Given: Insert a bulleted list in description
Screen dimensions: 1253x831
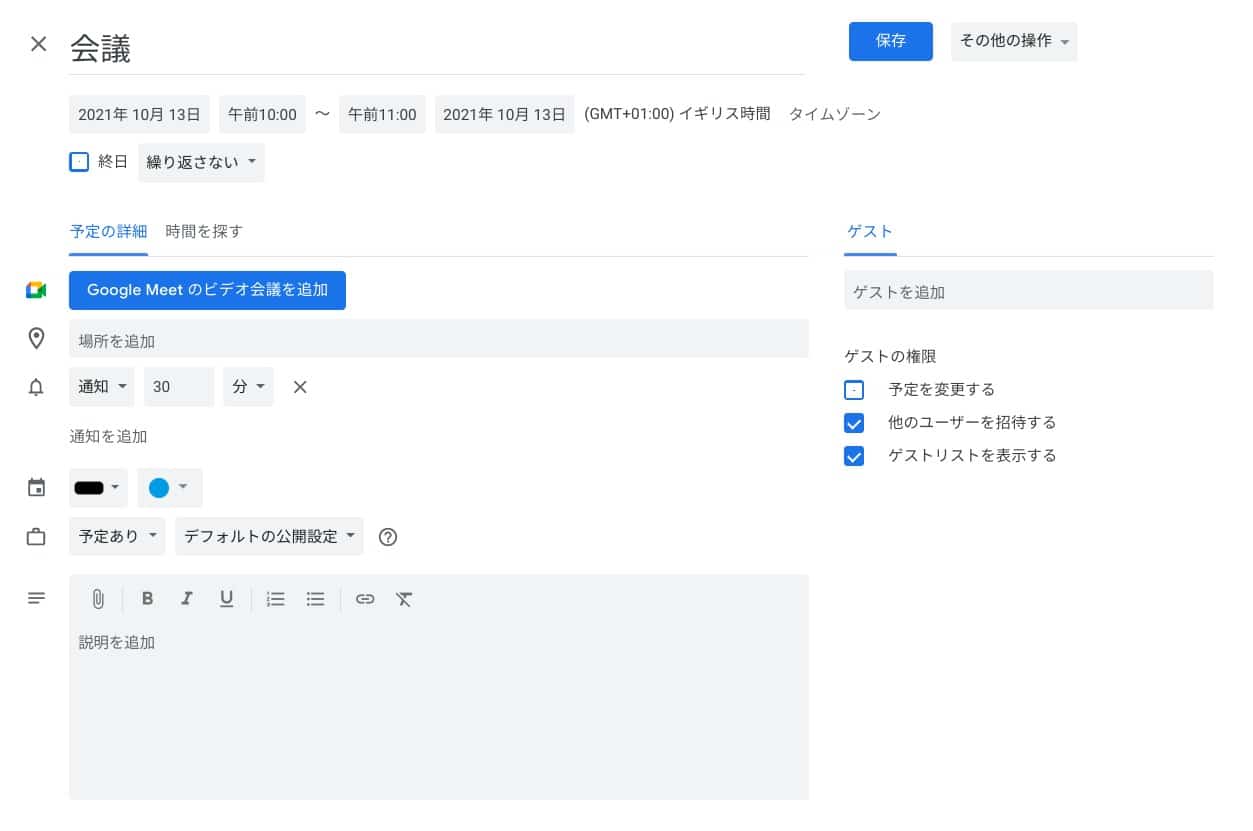Looking at the screenshot, I should 316,599.
